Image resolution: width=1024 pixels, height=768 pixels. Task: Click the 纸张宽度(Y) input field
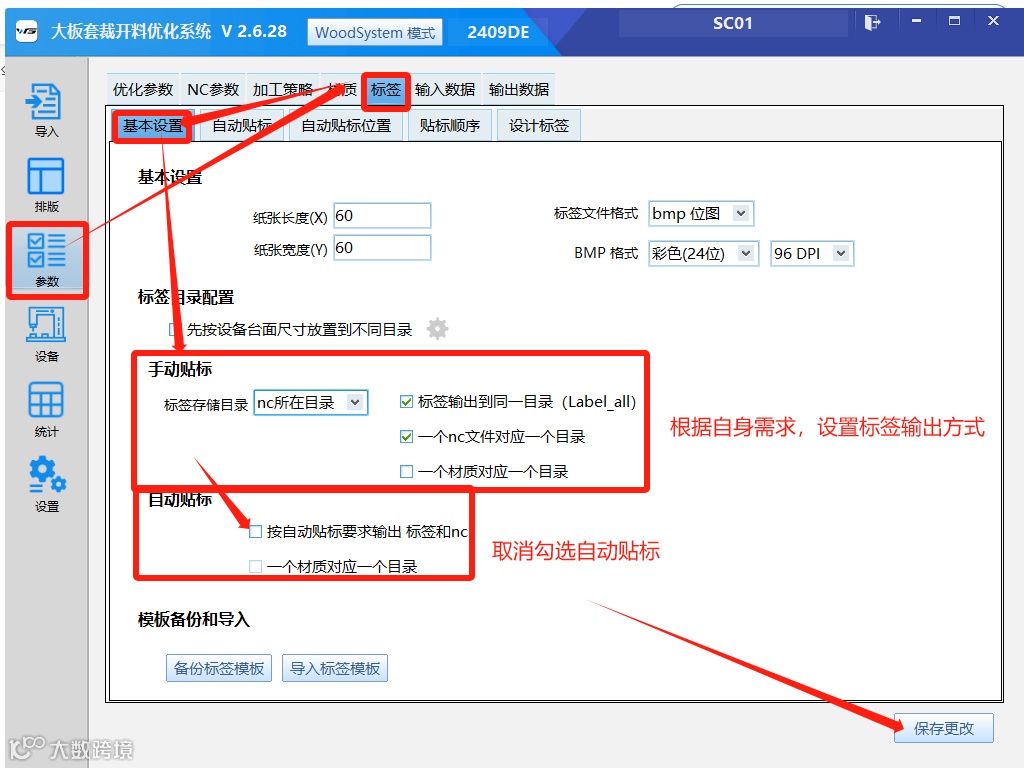pyautogui.click(x=382, y=248)
